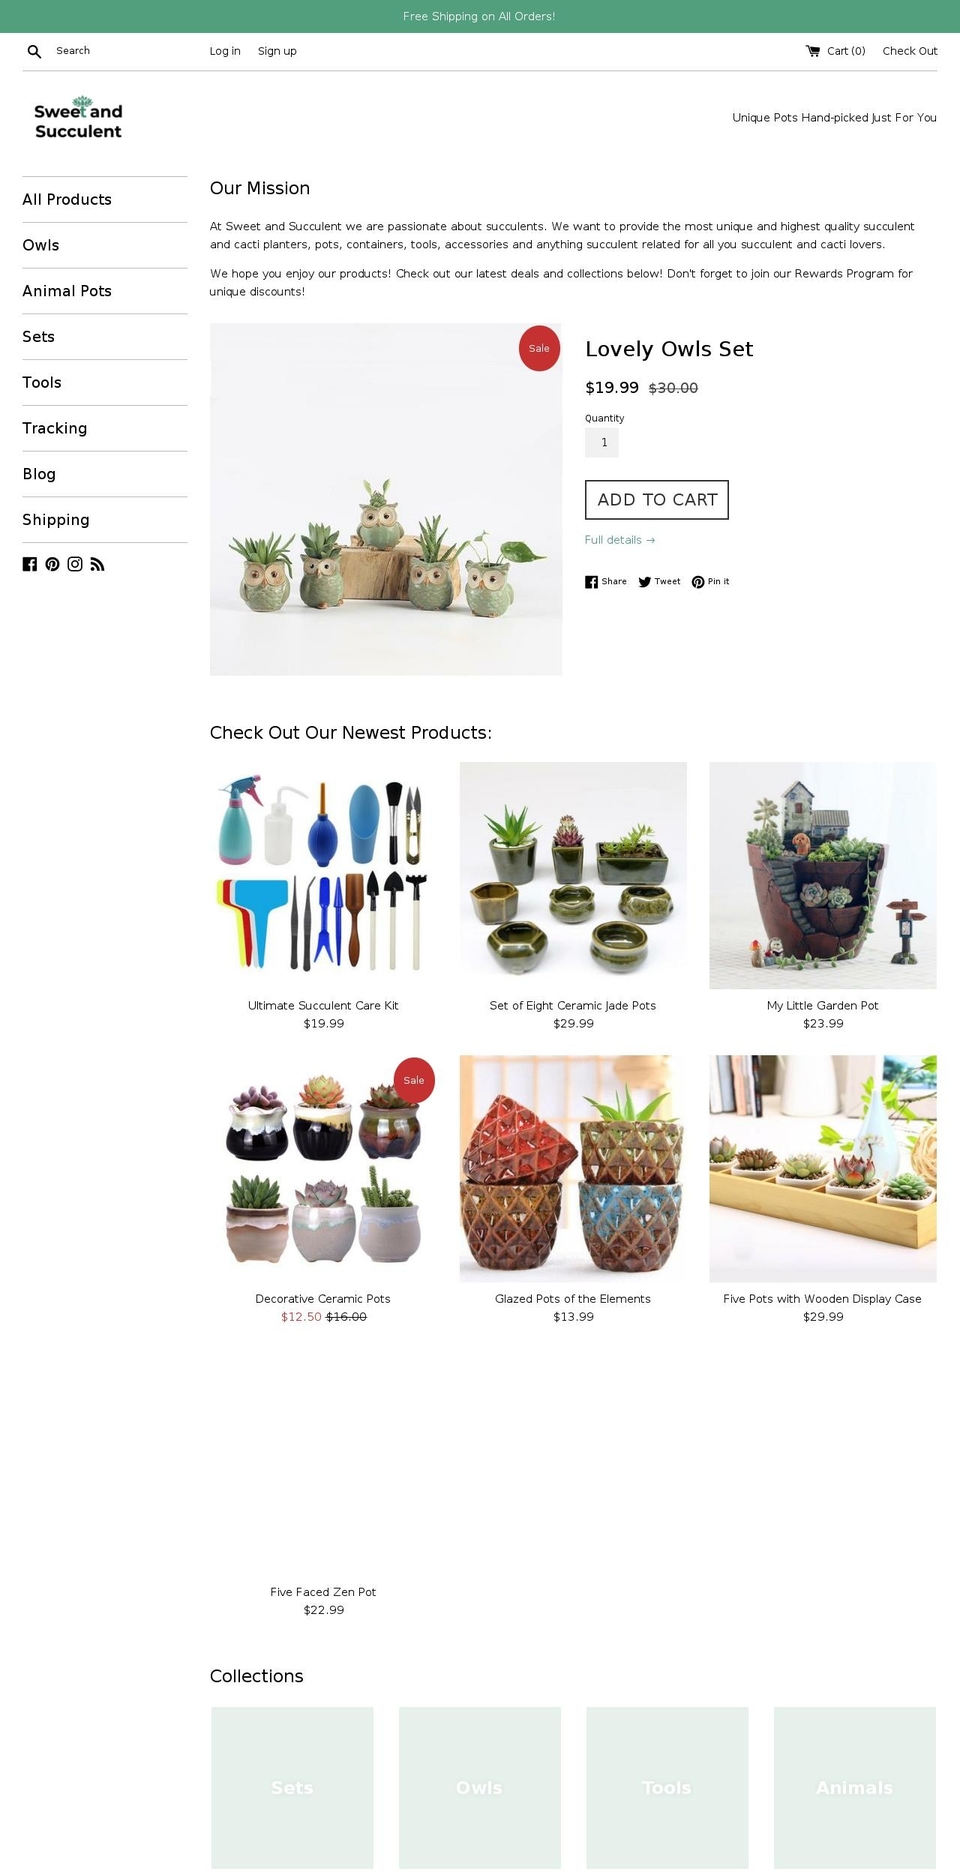960x1875 pixels.
Task: Tweet the Lovely Owls Set product
Action: 659,582
